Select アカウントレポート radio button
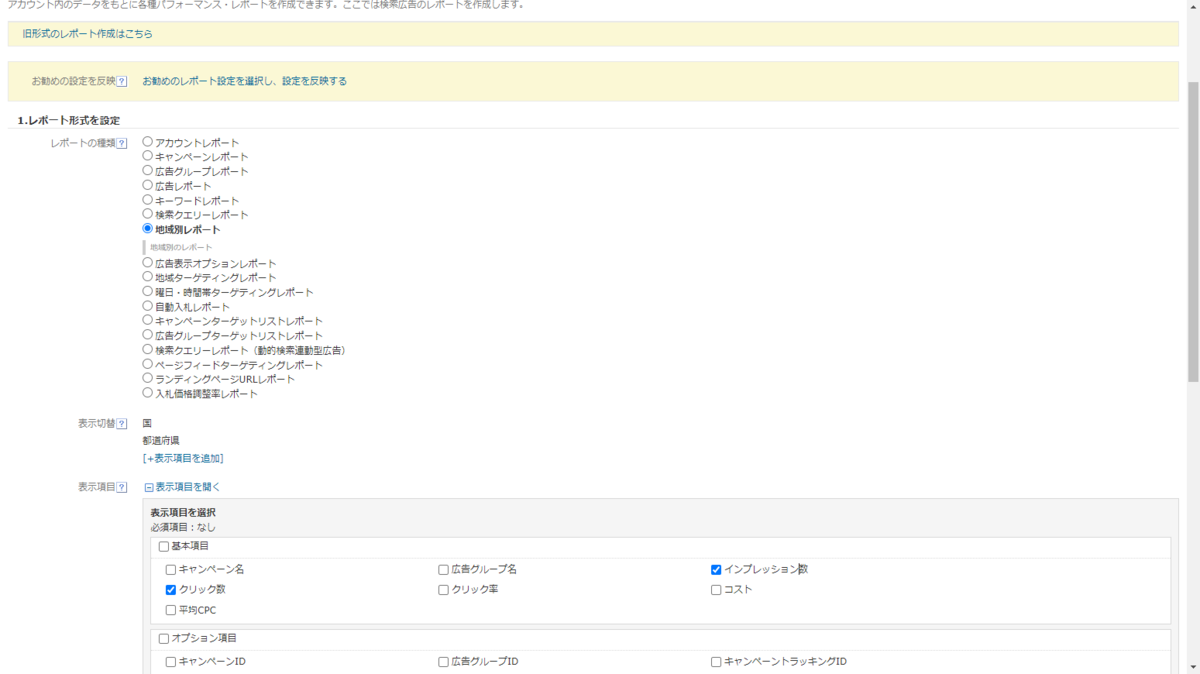The height and width of the screenshot is (674, 1200). click(x=148, y=142)
